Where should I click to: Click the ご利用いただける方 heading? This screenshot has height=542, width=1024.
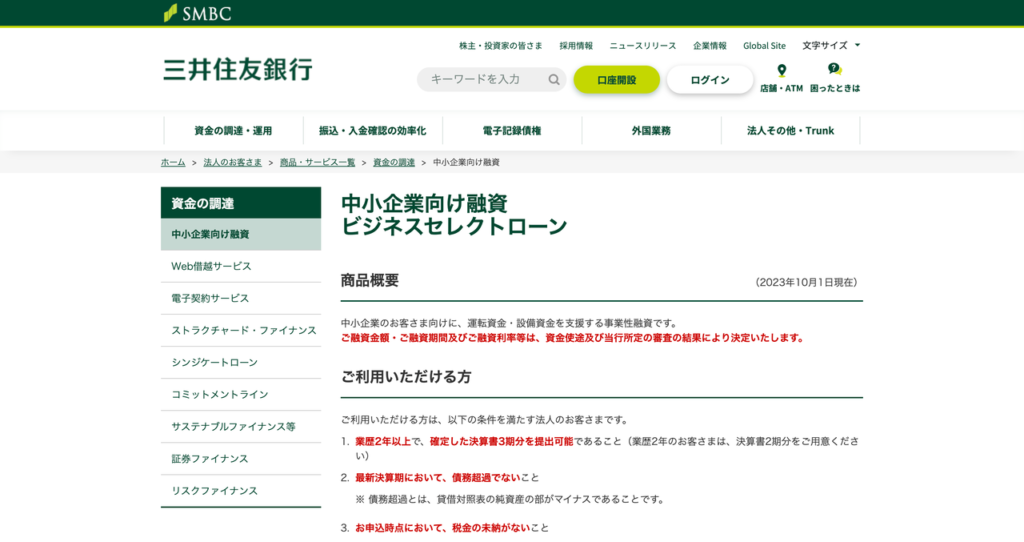pos(406,377)
